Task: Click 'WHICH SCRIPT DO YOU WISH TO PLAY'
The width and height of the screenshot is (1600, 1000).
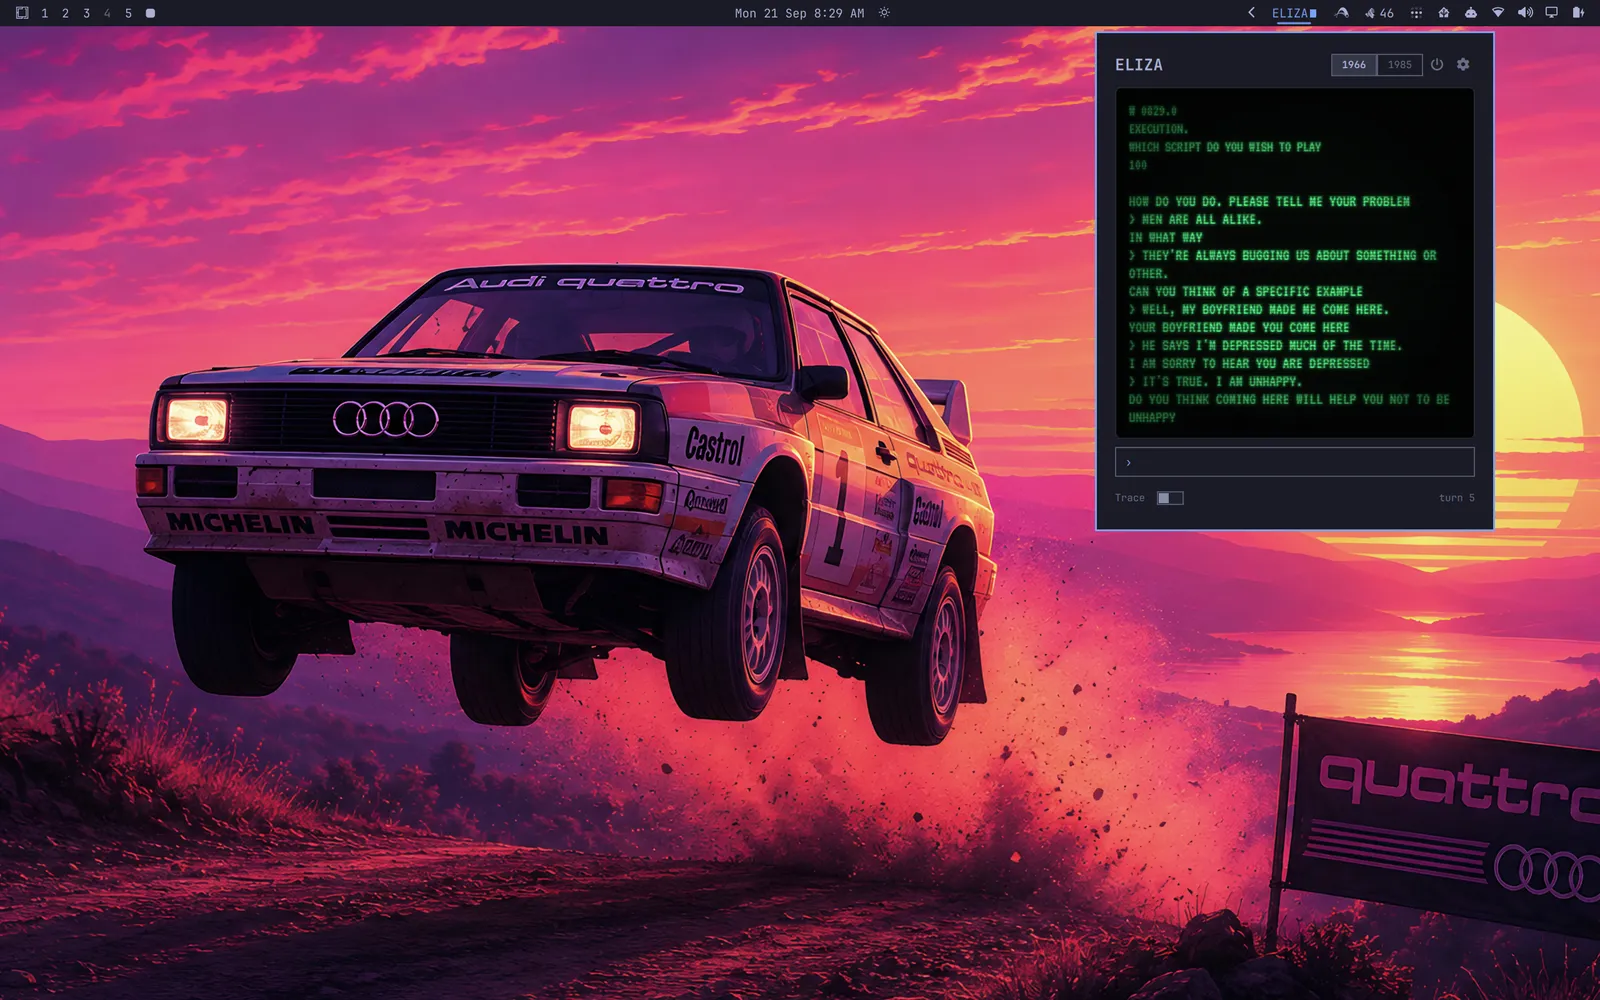Action: tap(1225, 147)
